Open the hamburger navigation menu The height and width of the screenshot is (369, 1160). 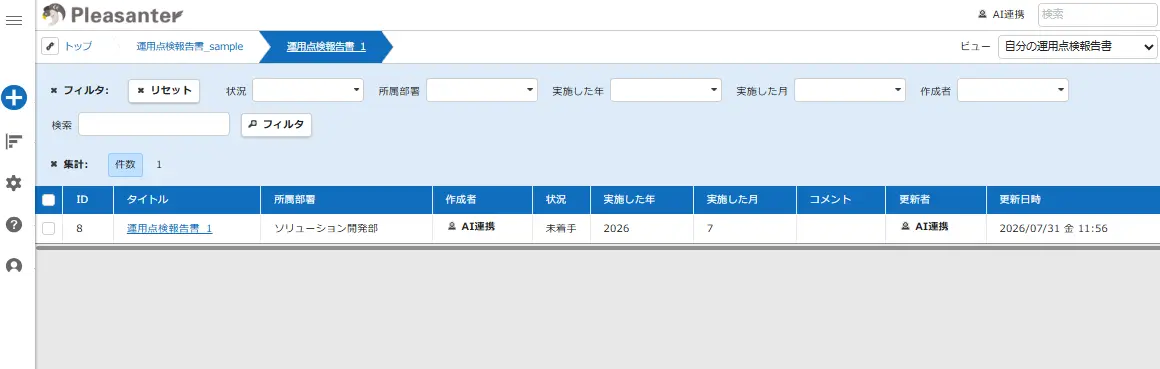coord(13,21)
